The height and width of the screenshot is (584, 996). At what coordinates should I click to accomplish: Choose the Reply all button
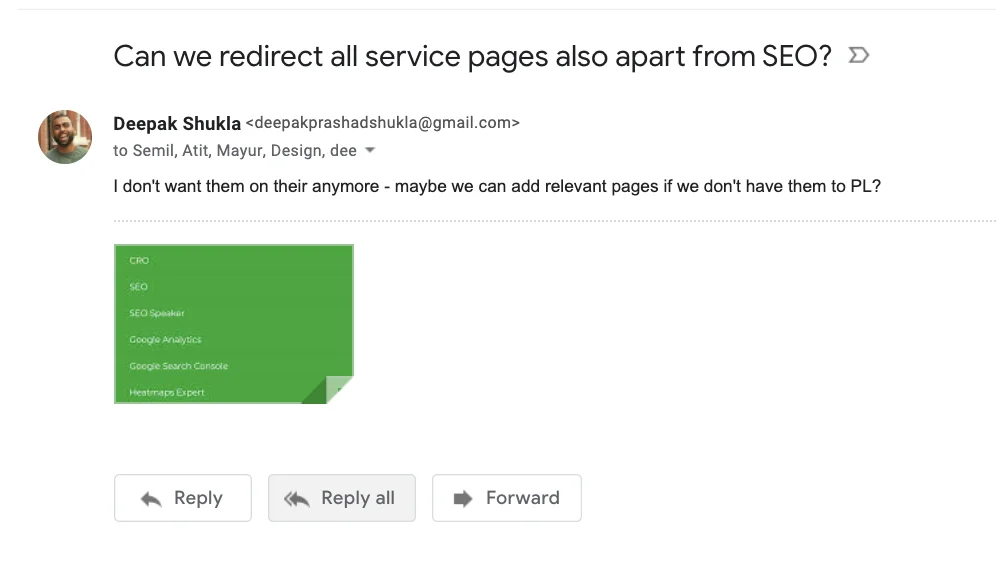(x=342, y=498)
